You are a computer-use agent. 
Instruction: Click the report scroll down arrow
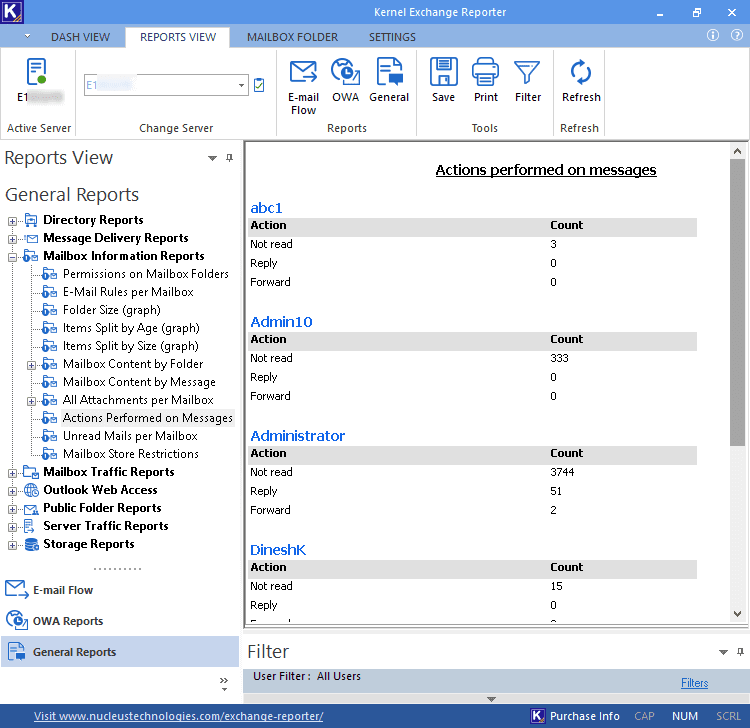click(737, 614)
